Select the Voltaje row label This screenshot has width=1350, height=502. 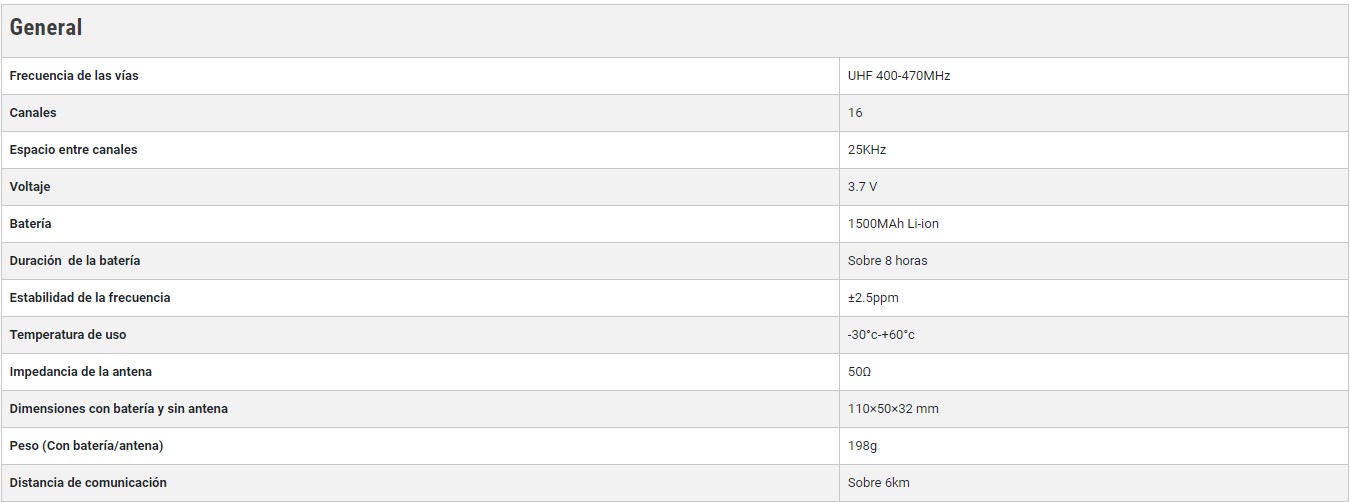(x=30, y=187)
